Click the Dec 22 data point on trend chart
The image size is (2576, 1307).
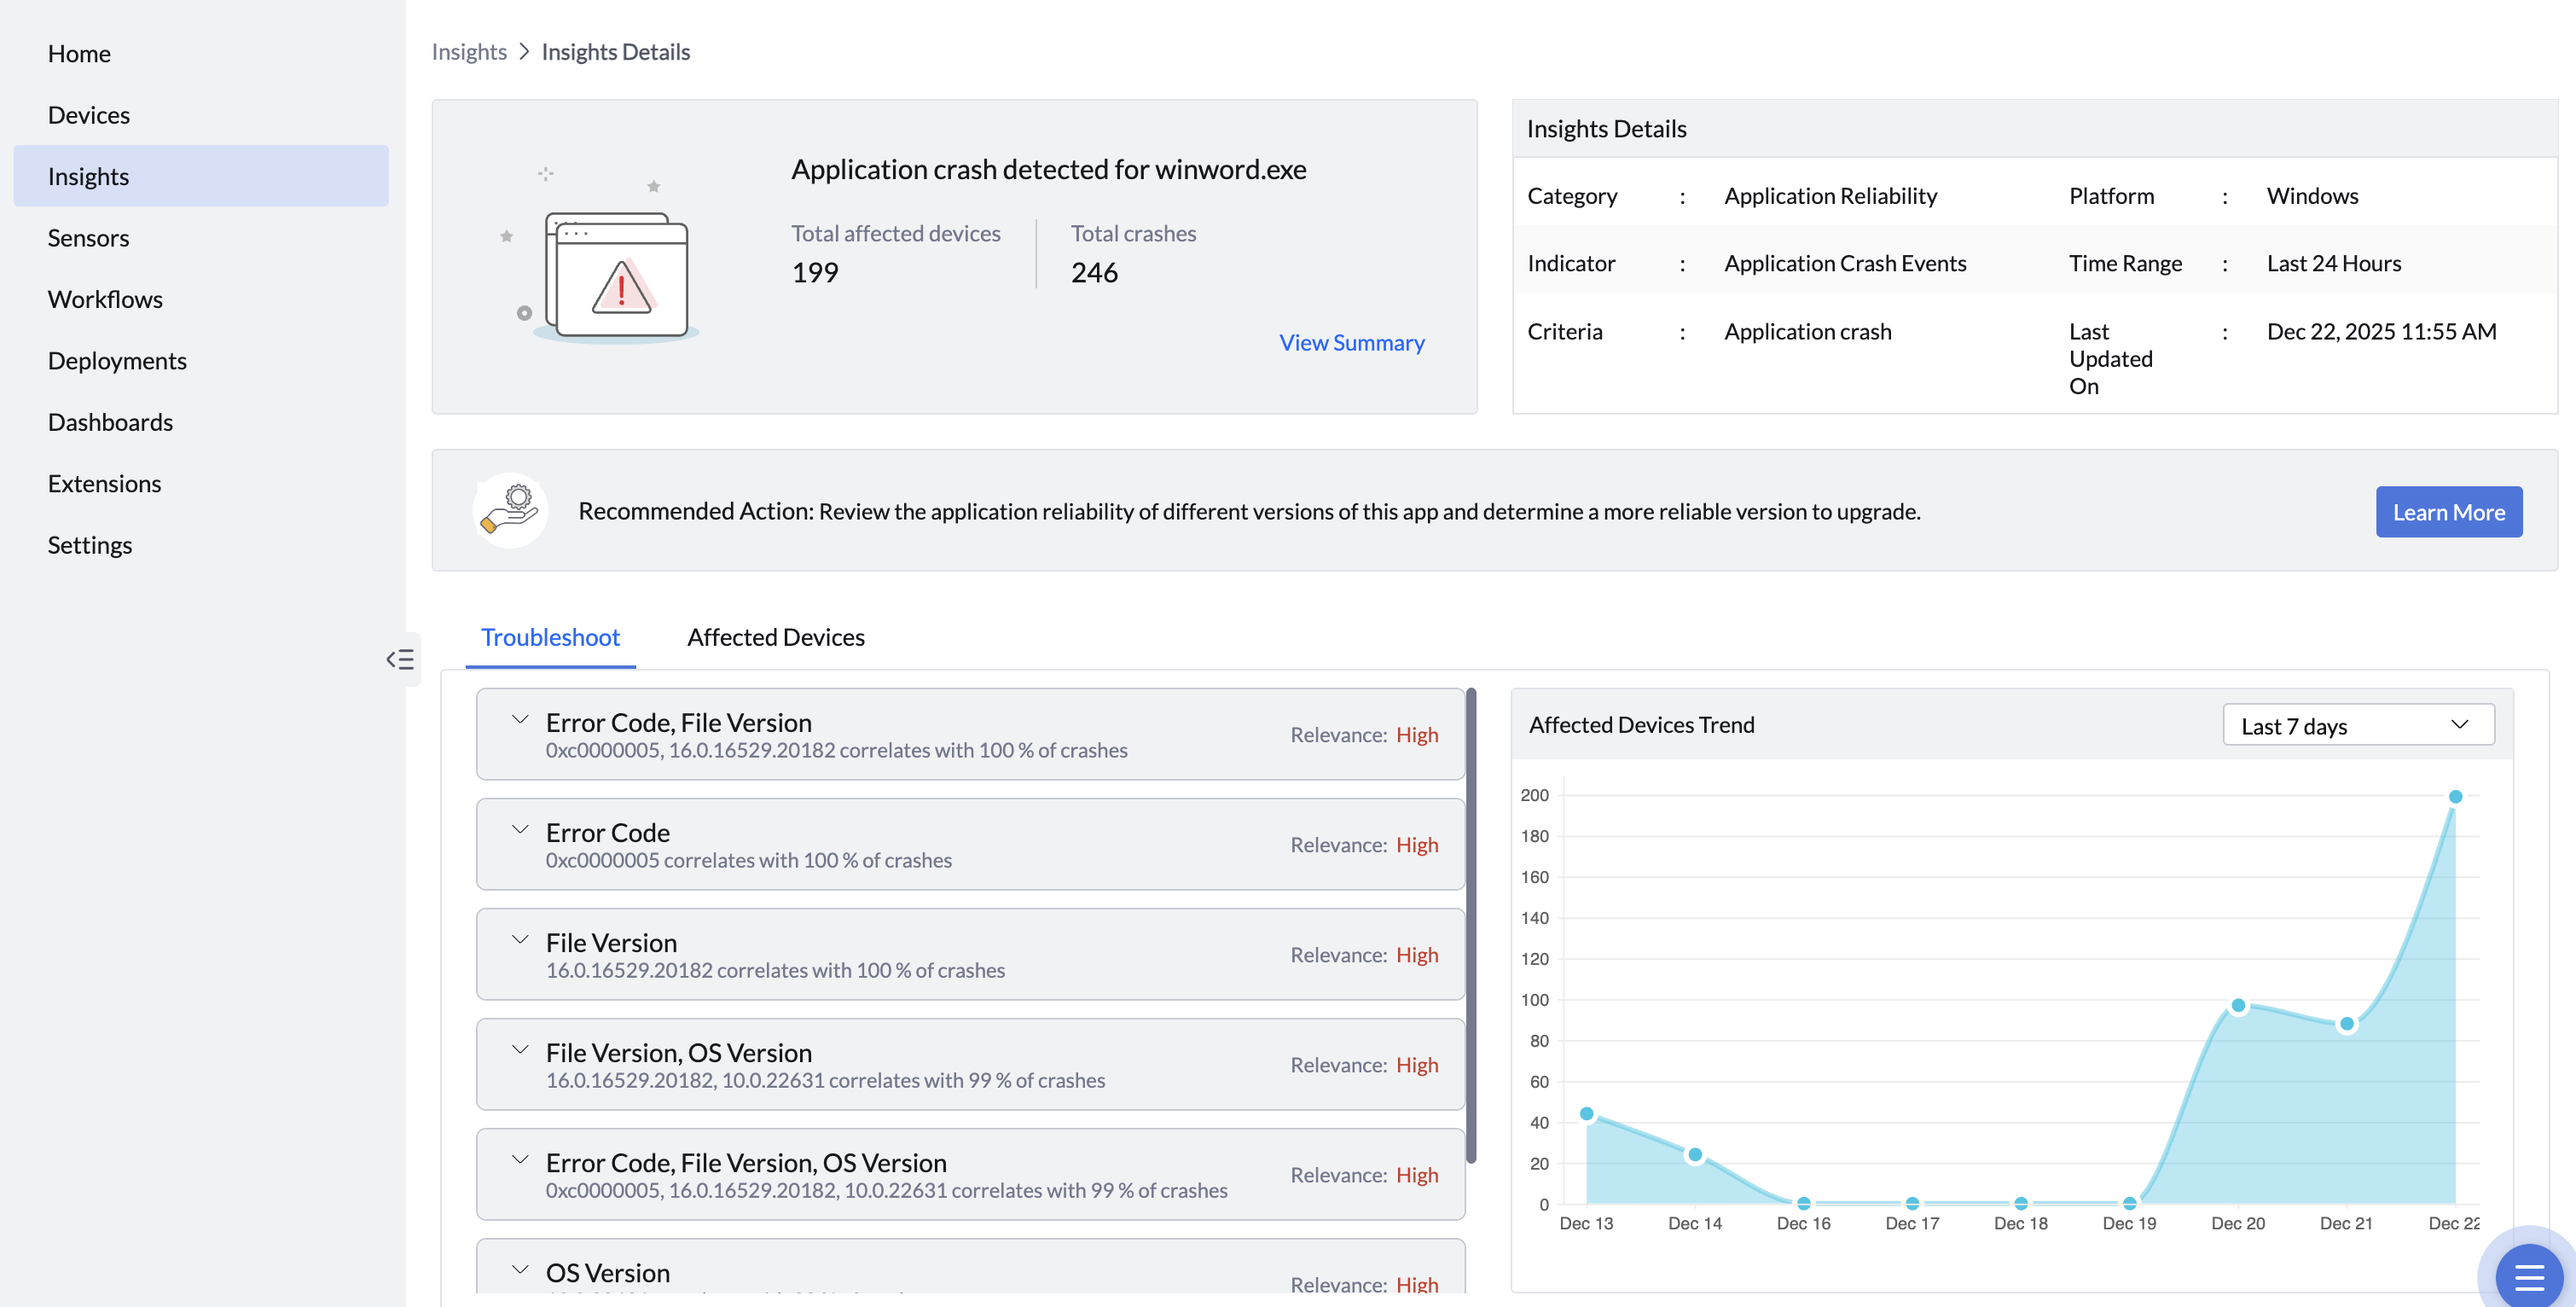pyautogui.click(x=2454, y=797)
